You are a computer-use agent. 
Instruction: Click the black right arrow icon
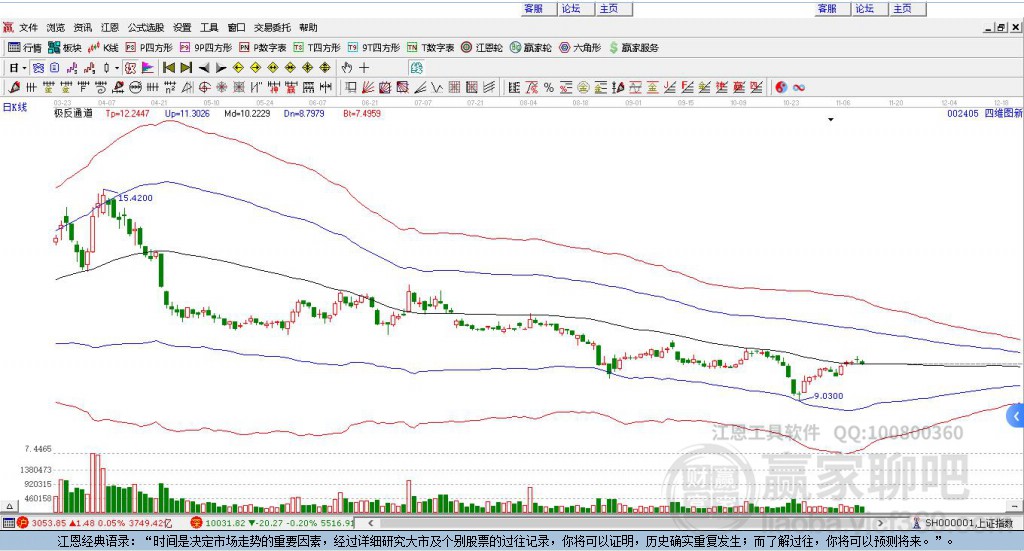point(221,68)
